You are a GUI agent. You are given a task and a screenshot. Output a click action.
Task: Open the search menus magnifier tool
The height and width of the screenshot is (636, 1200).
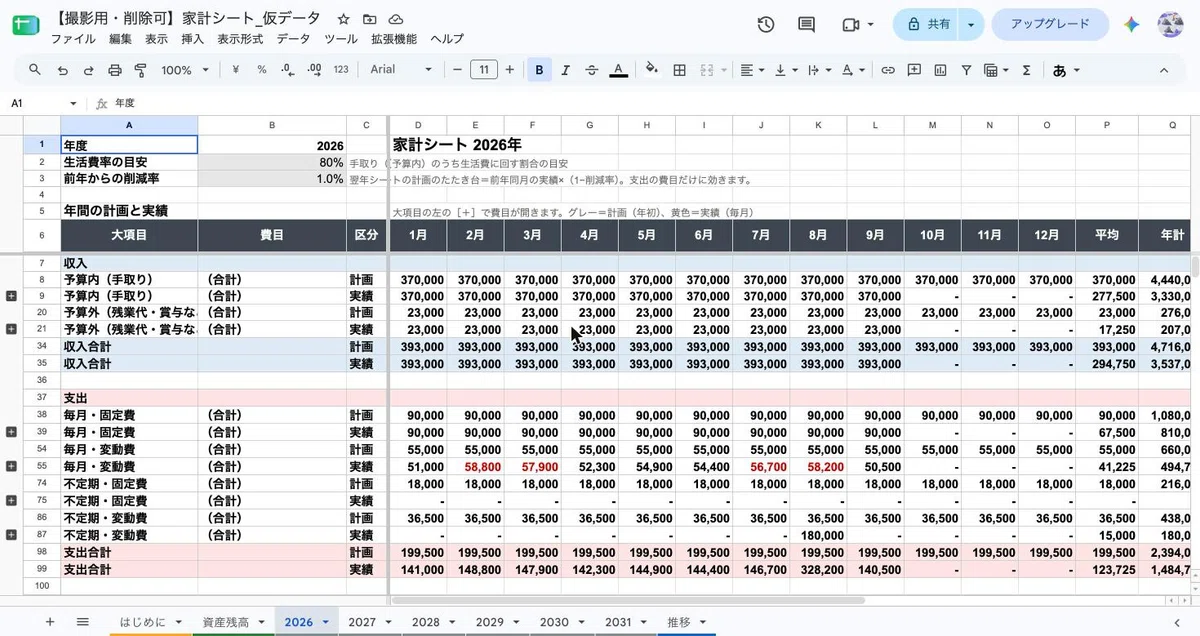coord(35,70)
